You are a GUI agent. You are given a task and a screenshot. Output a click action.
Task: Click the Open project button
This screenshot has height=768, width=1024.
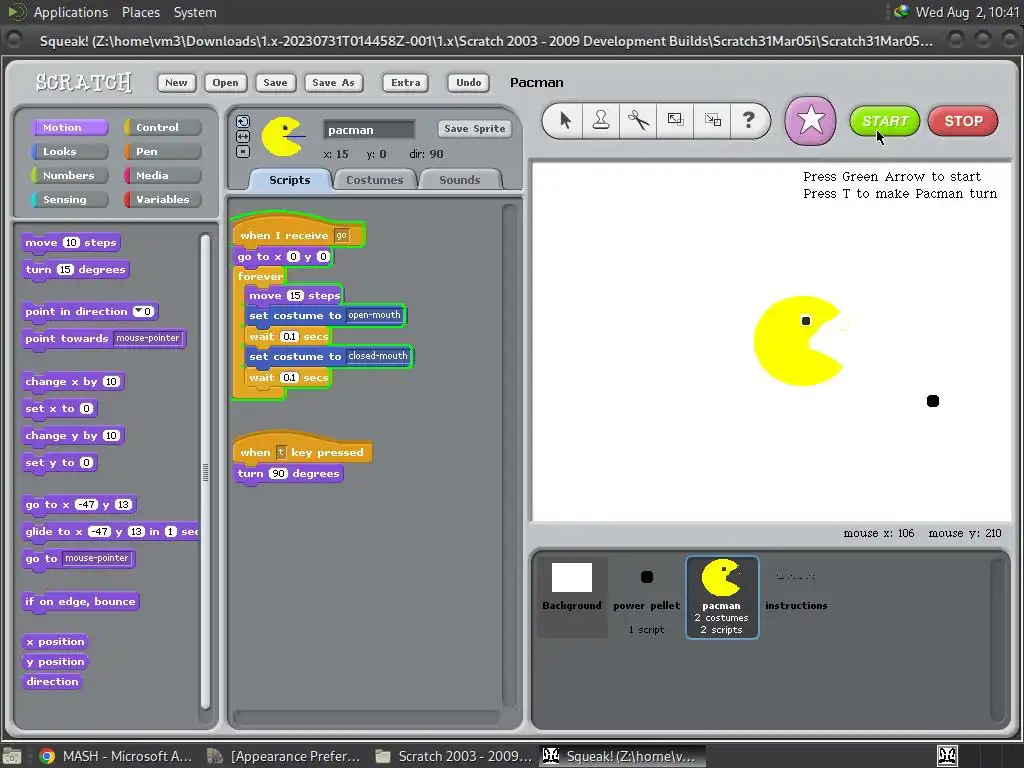[225, 82]
